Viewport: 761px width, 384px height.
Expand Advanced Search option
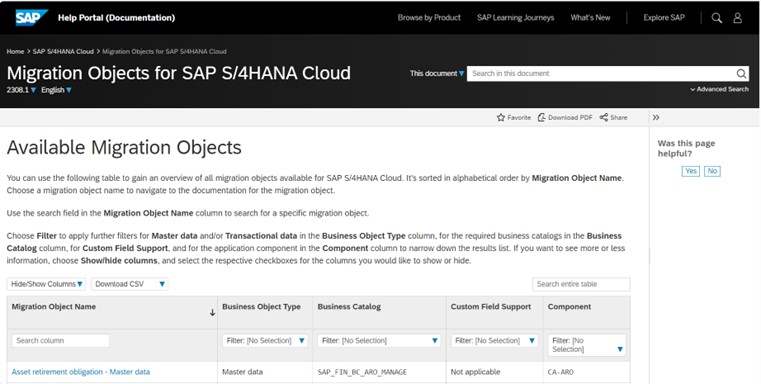coord(719,89)
